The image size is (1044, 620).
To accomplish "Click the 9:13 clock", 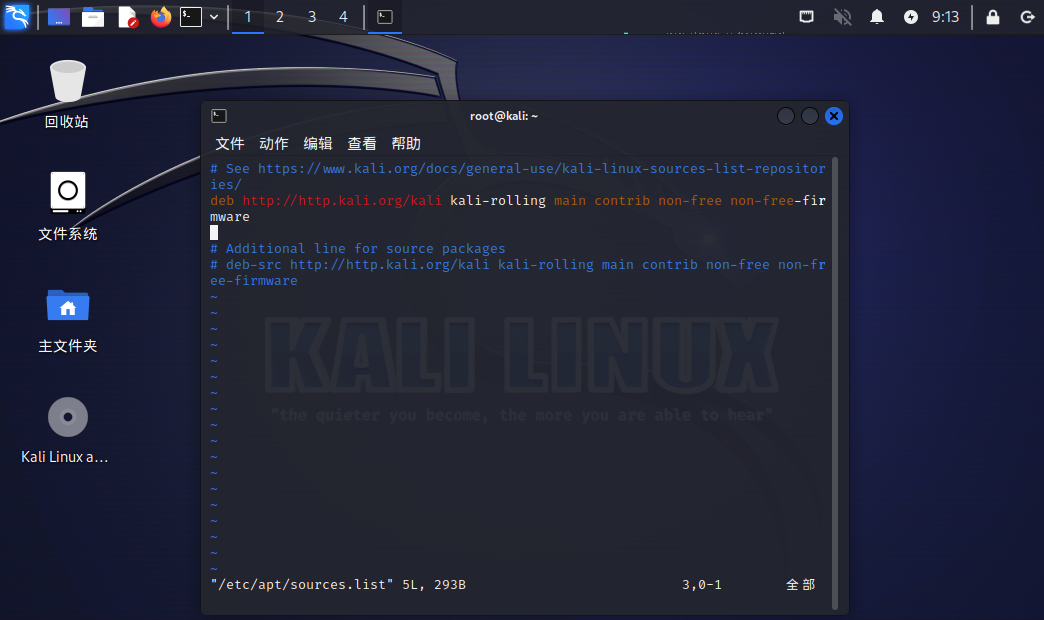I will 945,17.
